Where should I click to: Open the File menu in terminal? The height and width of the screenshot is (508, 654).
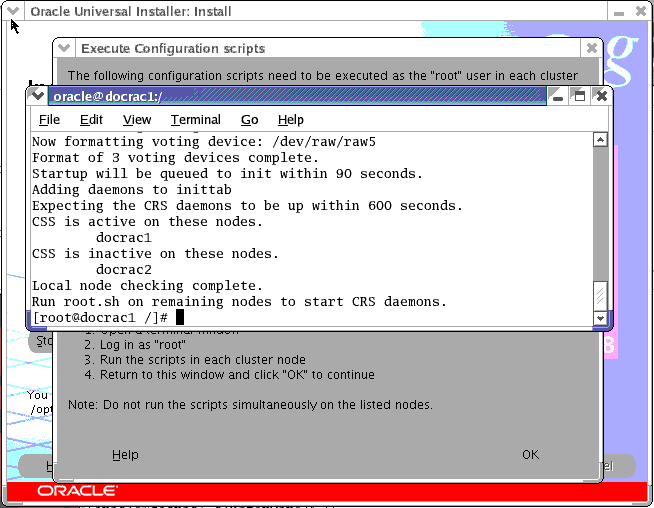tap(49, 120)
